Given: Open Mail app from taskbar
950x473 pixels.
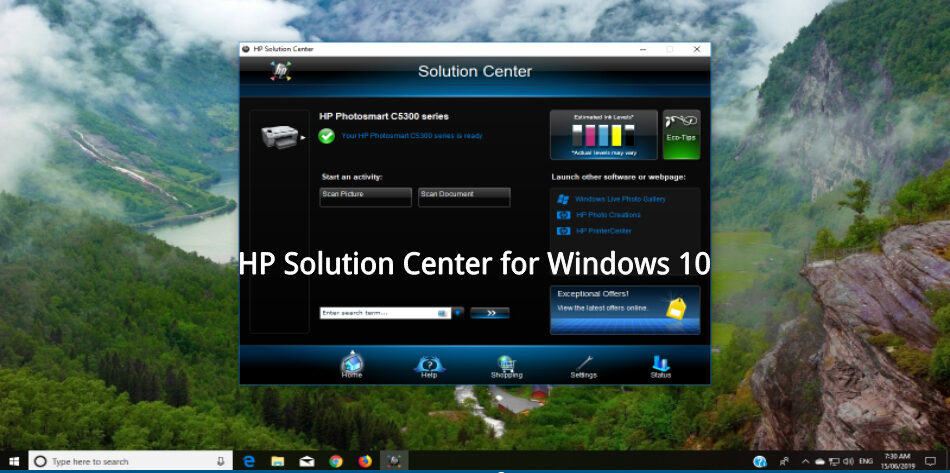Looking at the screenshot, I should click(307, 461).
